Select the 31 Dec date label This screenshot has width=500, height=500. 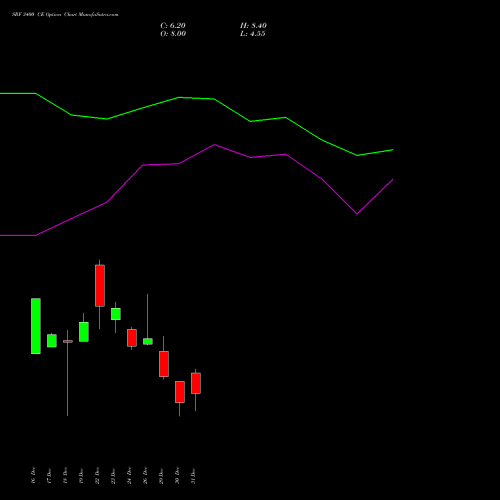193,476
